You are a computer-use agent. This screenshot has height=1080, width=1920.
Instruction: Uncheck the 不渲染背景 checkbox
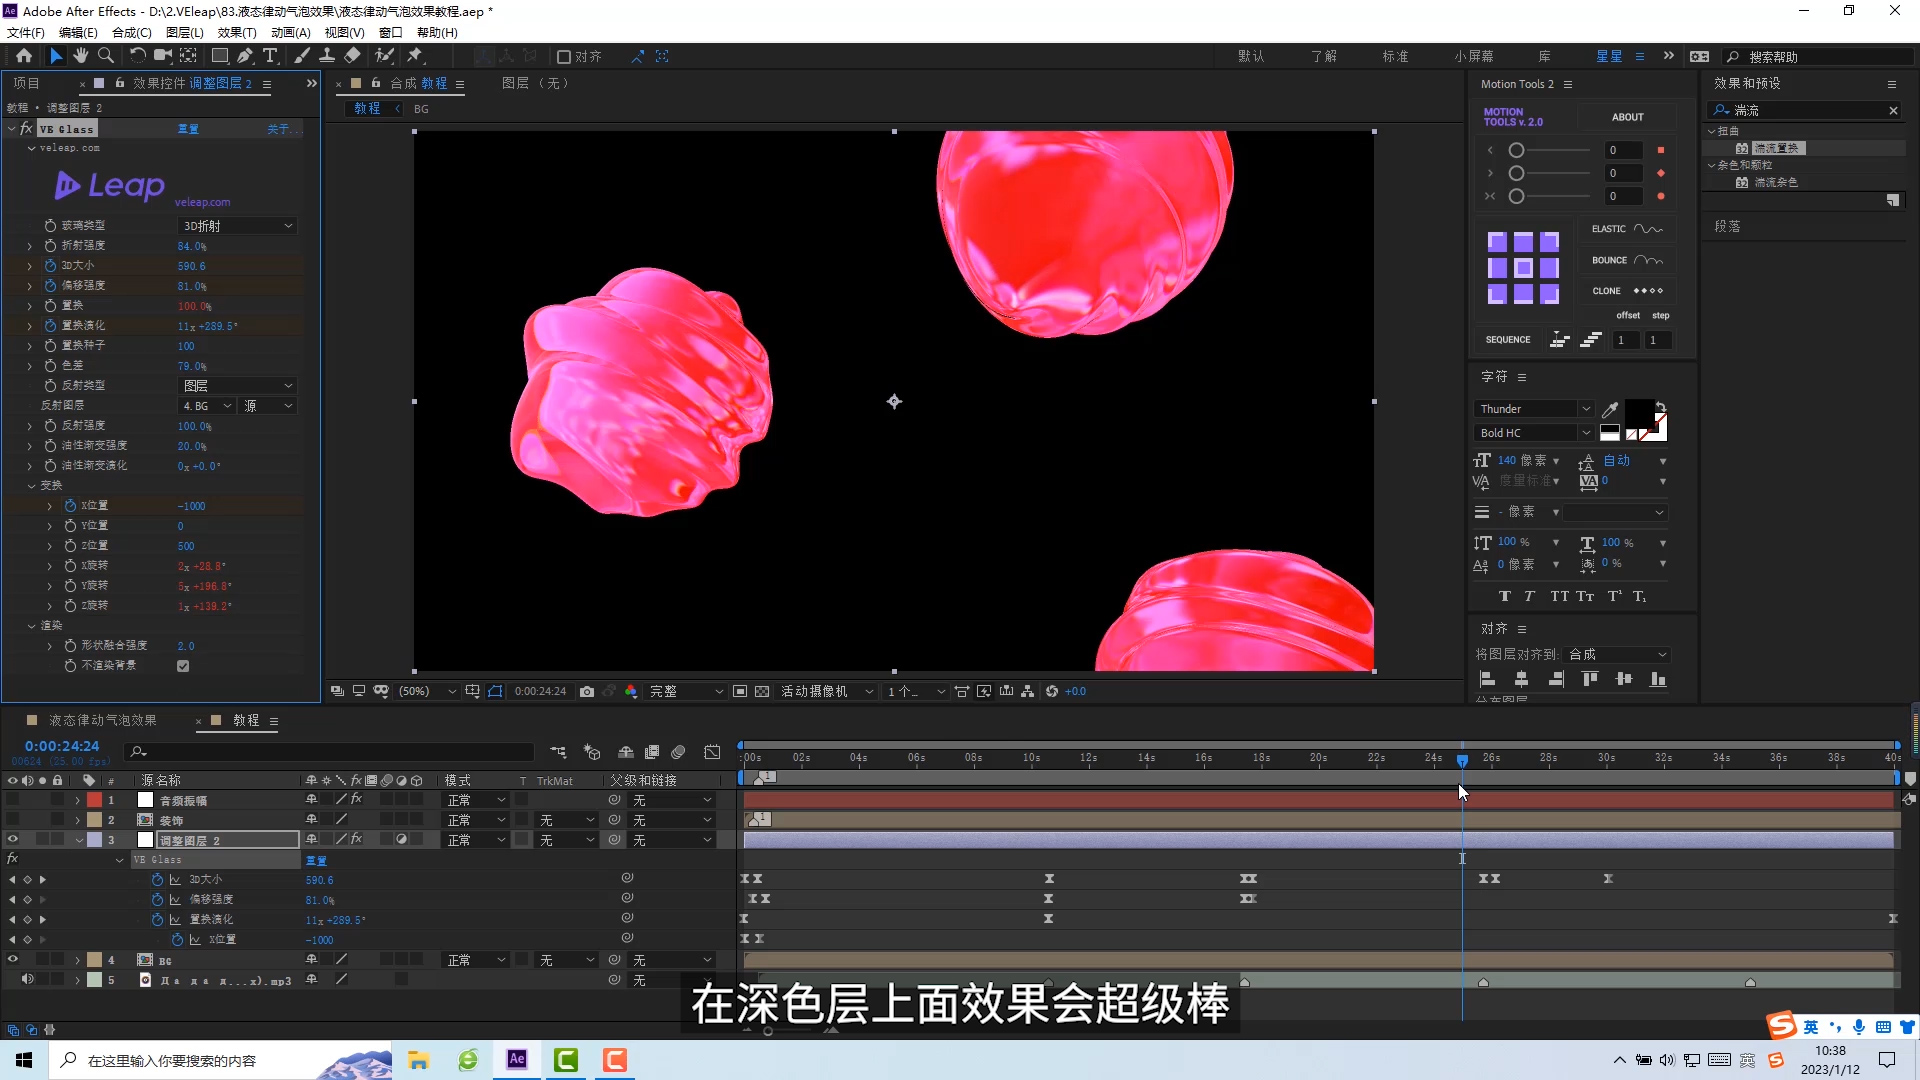coord(183,666)
